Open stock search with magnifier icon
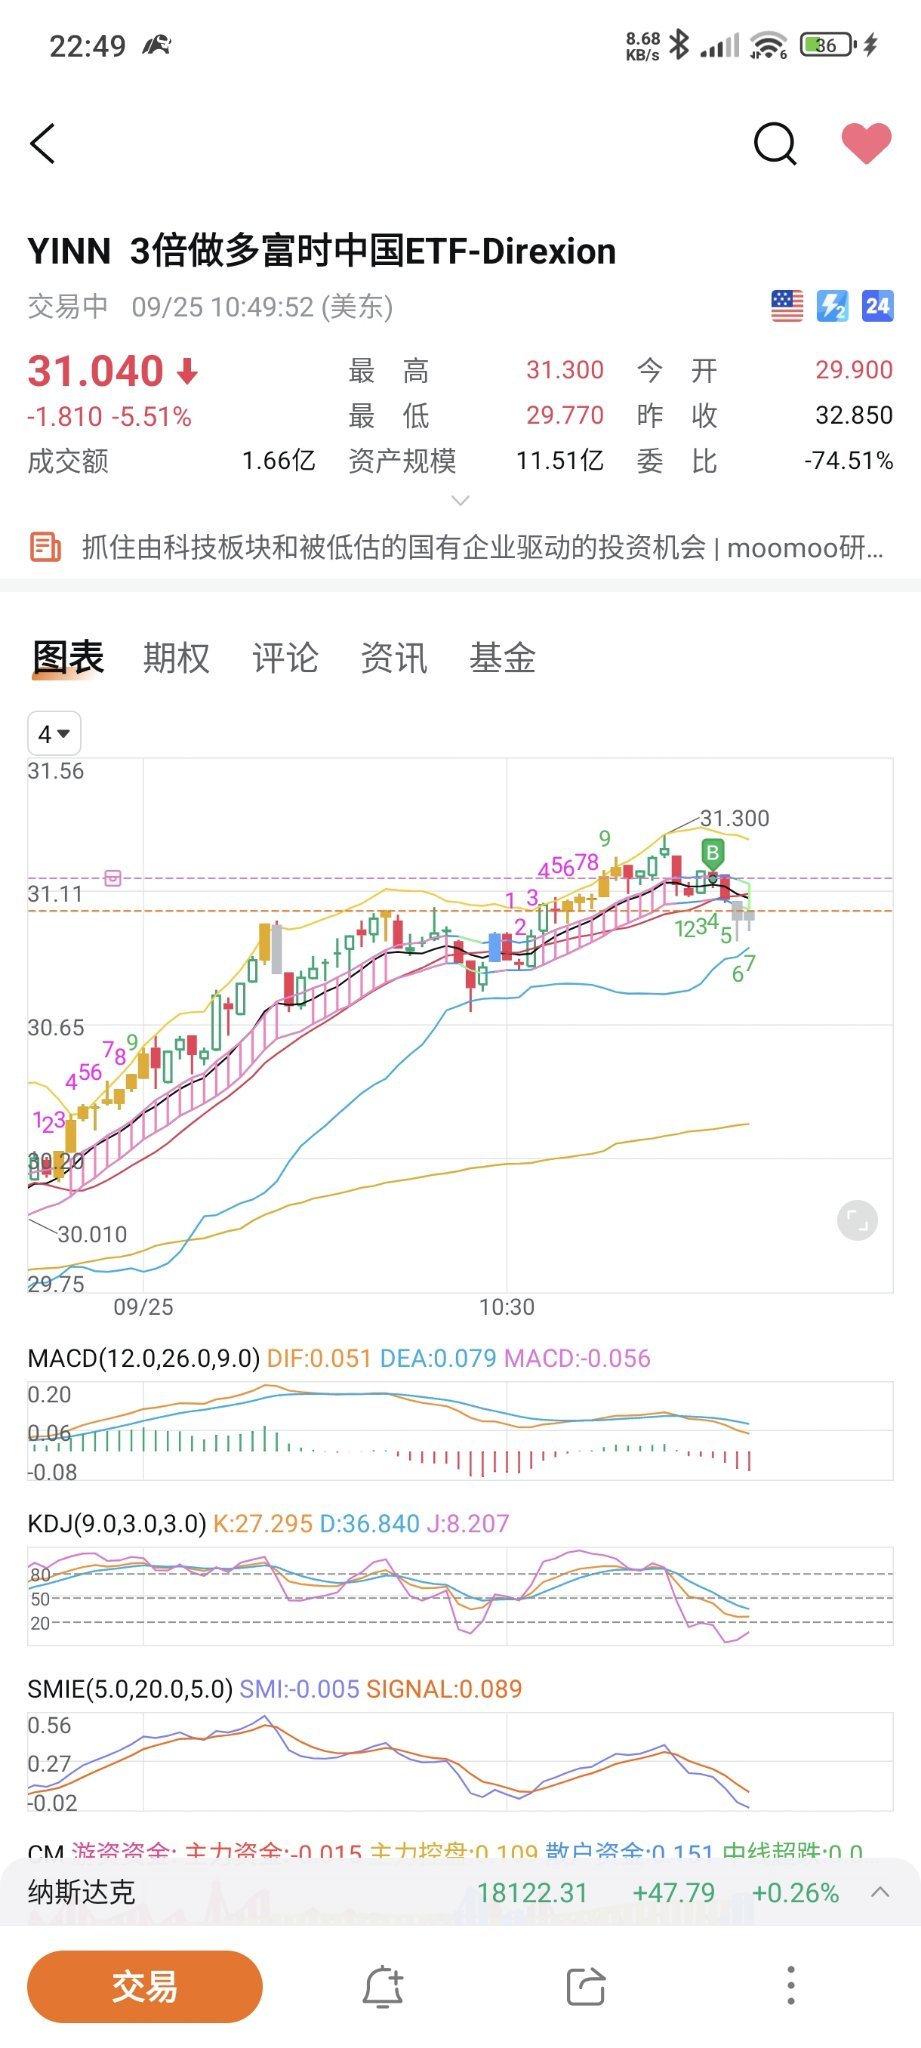 775,144
